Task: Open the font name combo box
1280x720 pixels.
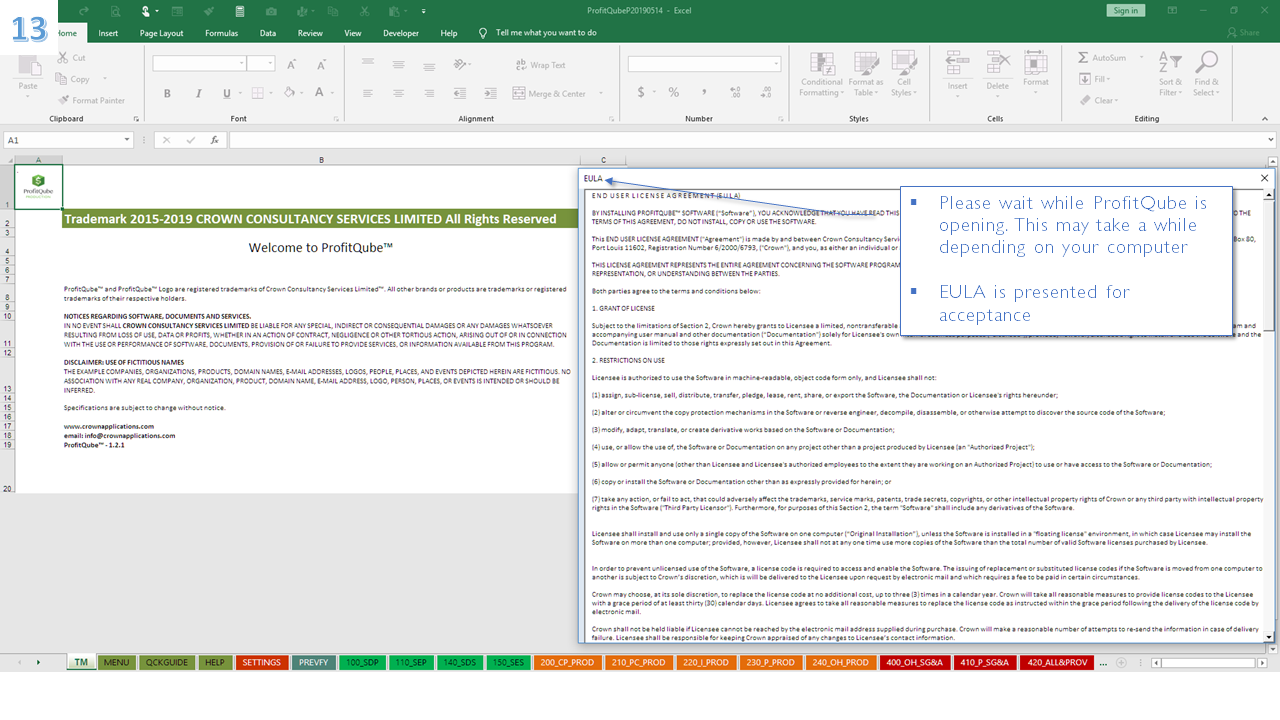Action: tap(199, 63)
